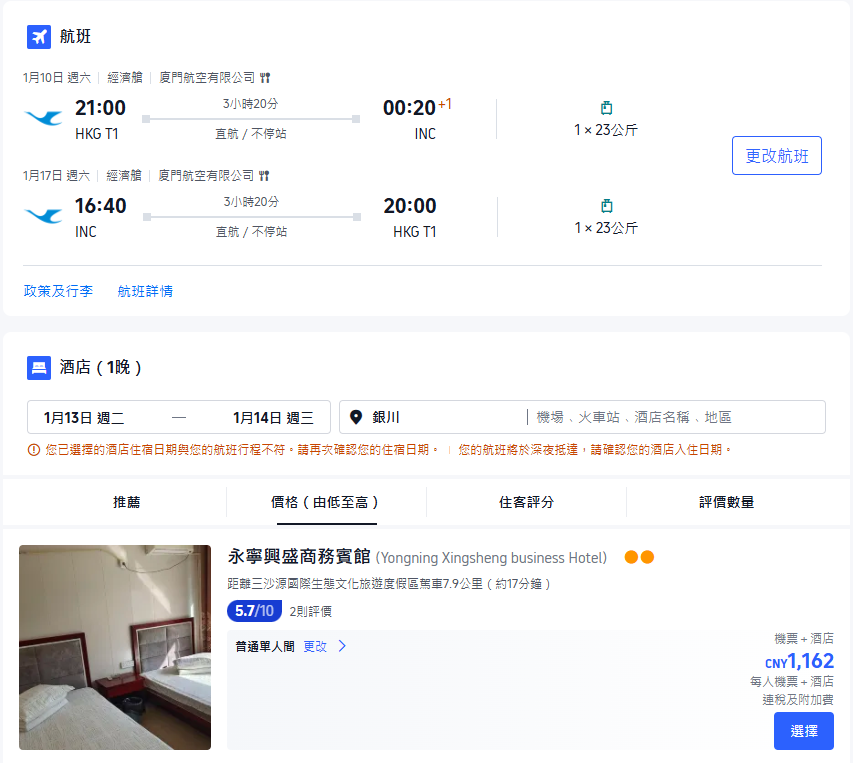Click the blue 選擇 button for the hotel
The image size is (853, 763).
(x=803, y=731)
